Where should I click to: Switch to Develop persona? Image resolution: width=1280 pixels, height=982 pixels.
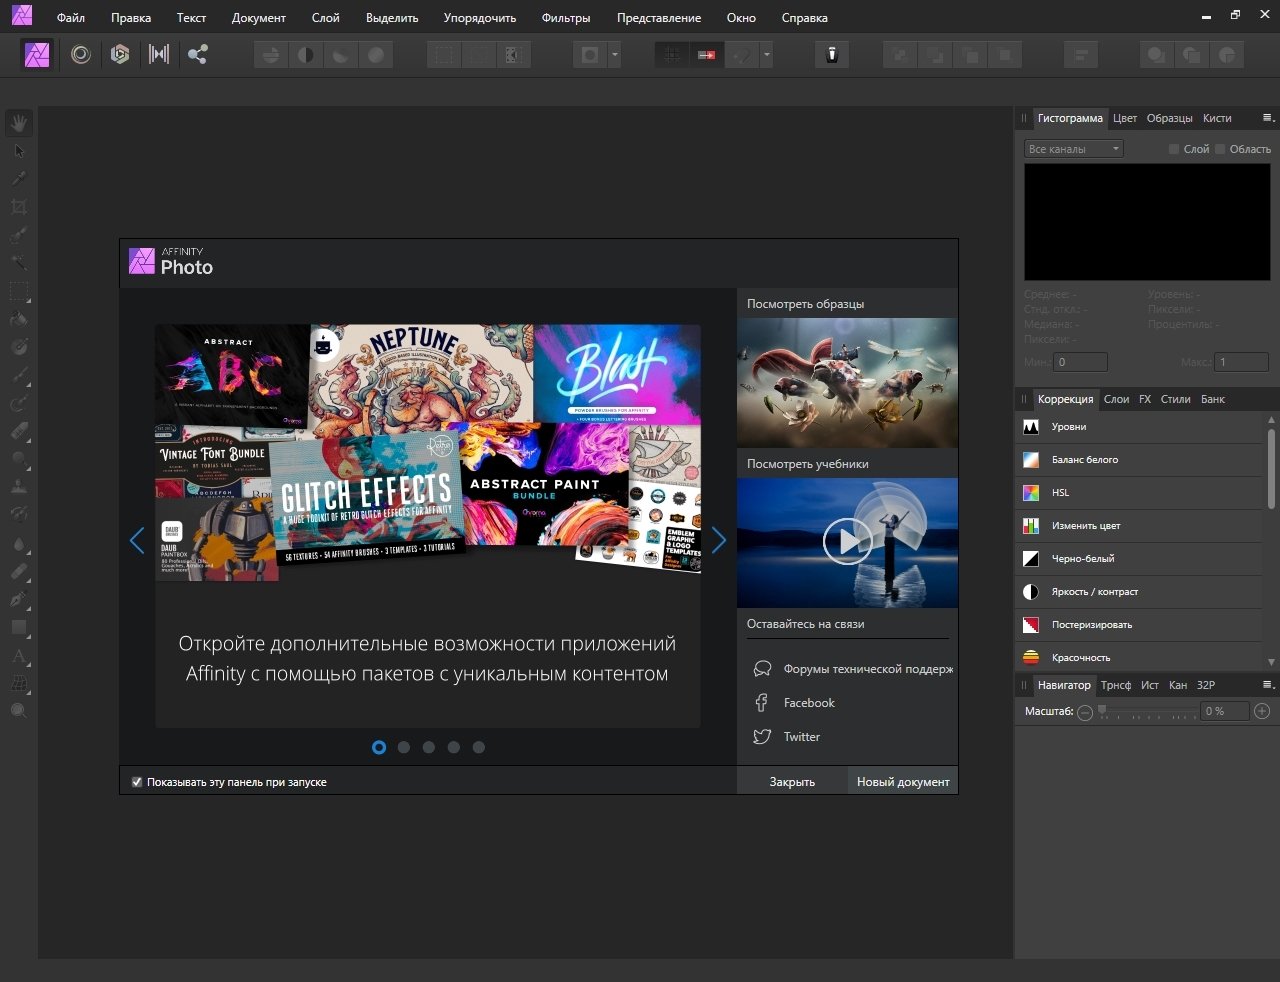[120, 55]
